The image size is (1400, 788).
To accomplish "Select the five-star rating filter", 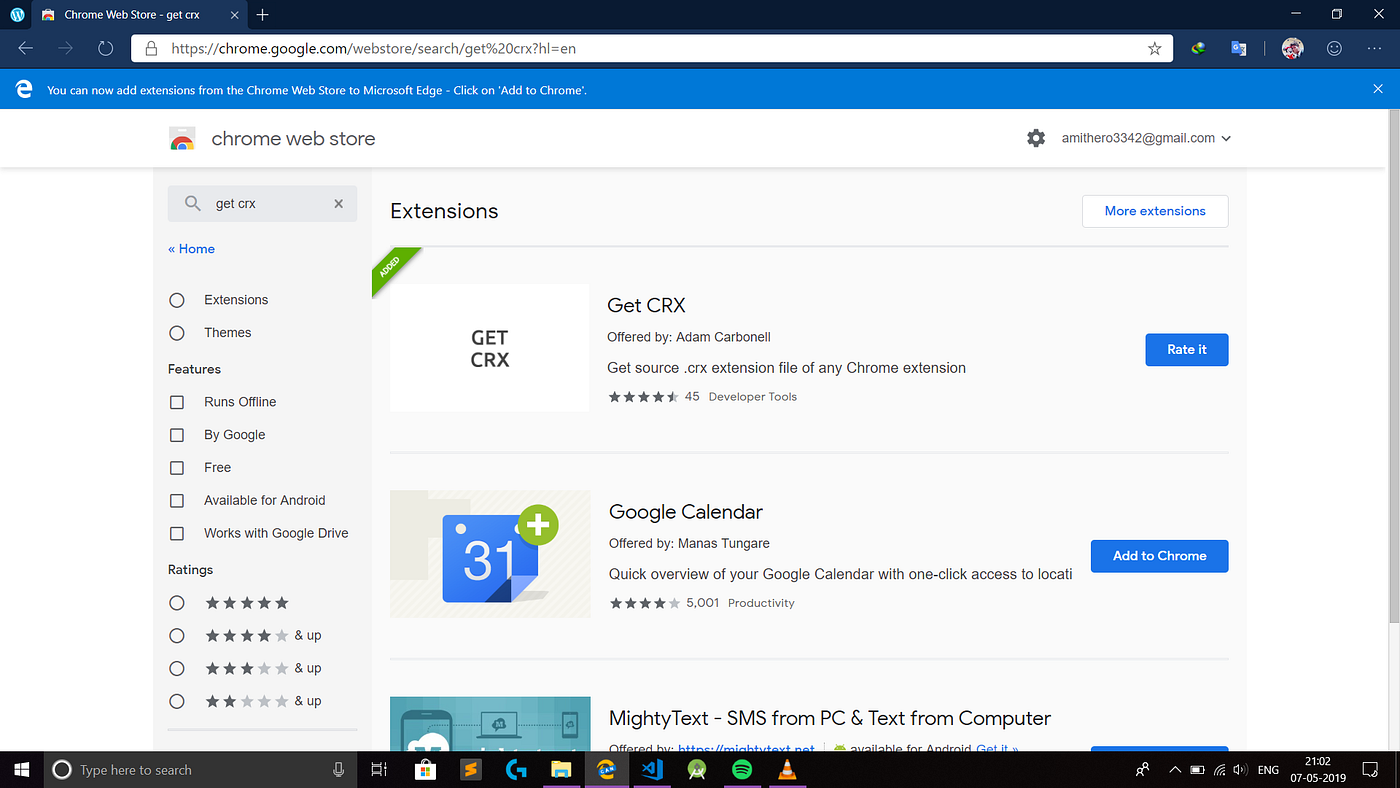I will (x=177, y=603).
